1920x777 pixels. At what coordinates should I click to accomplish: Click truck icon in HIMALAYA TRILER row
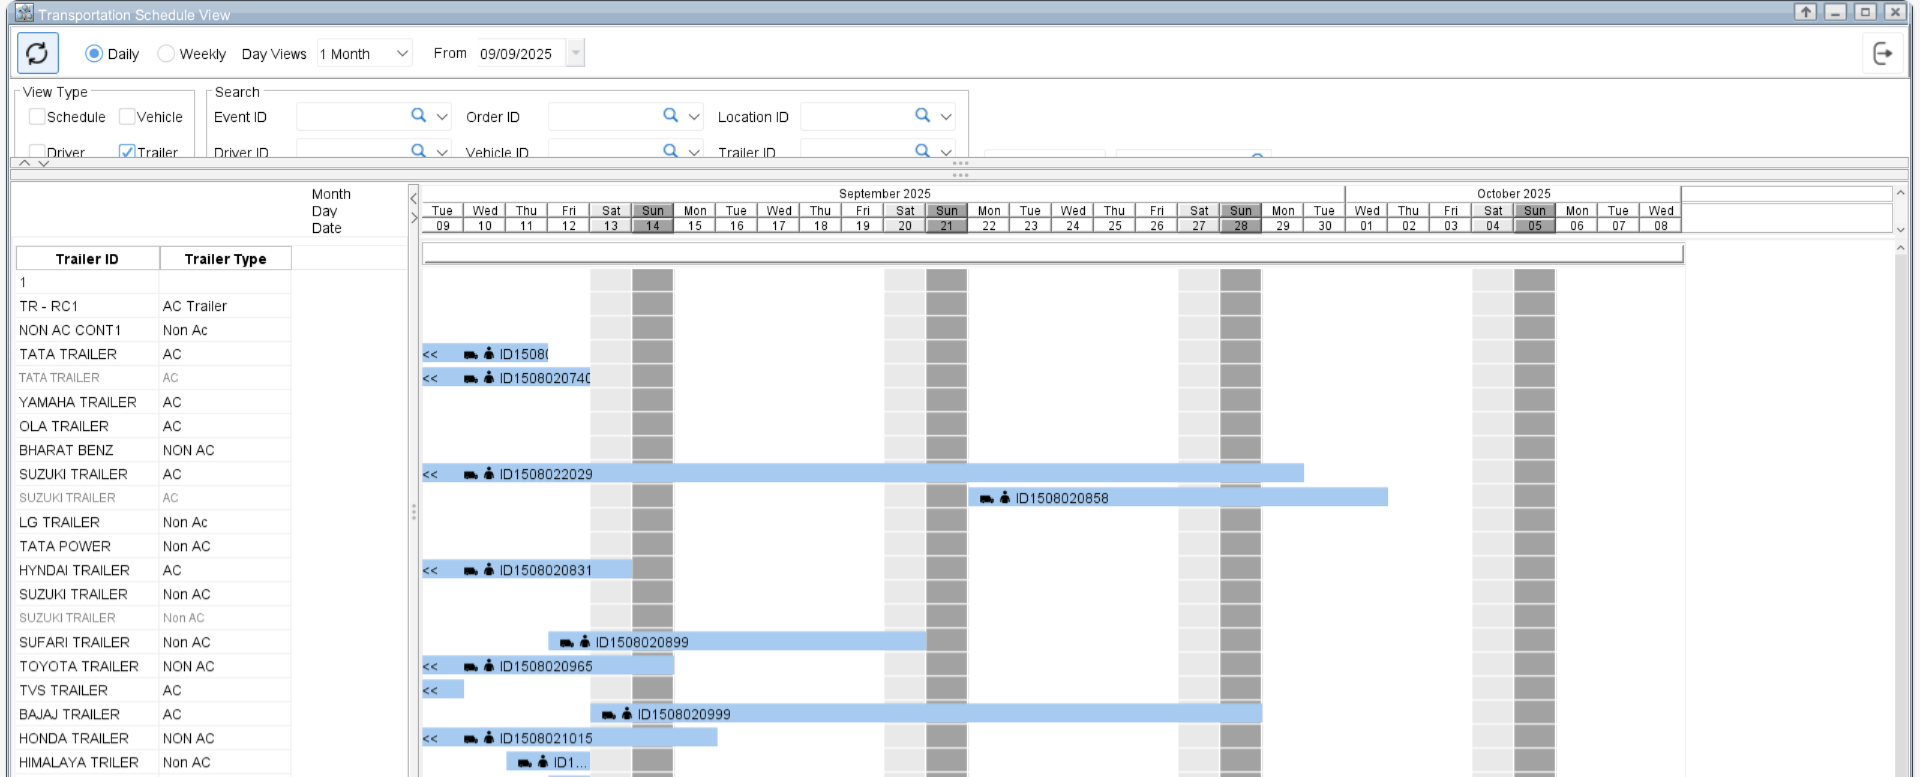tap(524, 762)
